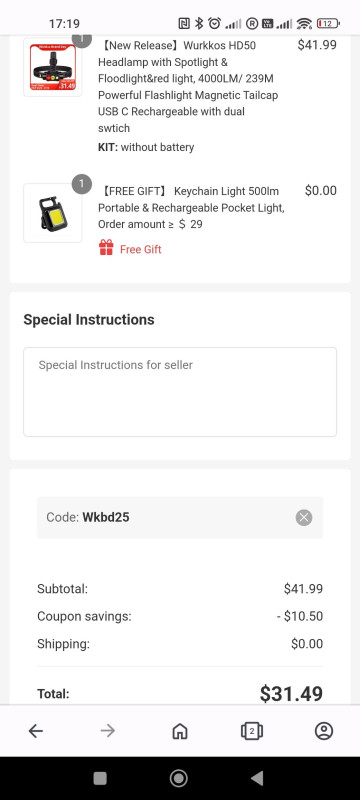Tap the Wi-Fi status icon
The image size is (360, 800).
tap(304, 23)
